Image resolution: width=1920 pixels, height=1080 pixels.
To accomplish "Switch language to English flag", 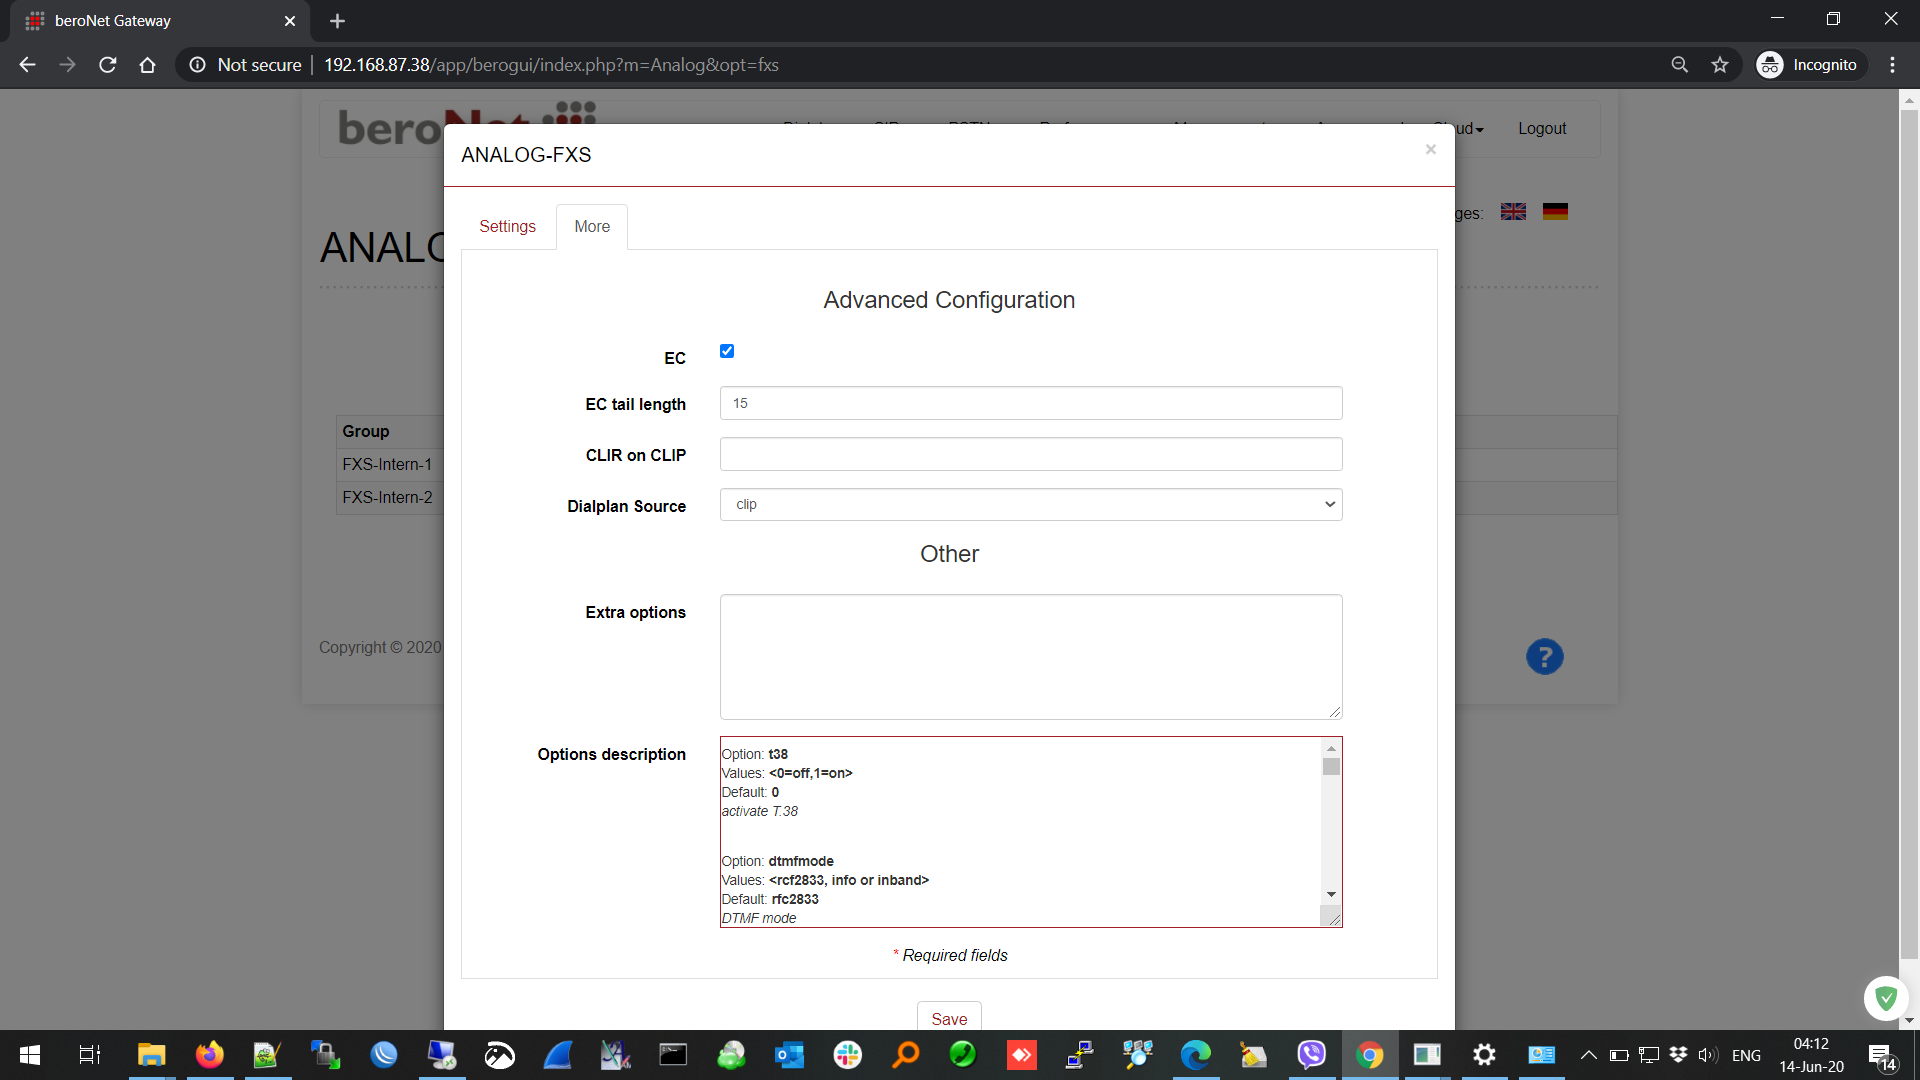I will (1513, 212).
